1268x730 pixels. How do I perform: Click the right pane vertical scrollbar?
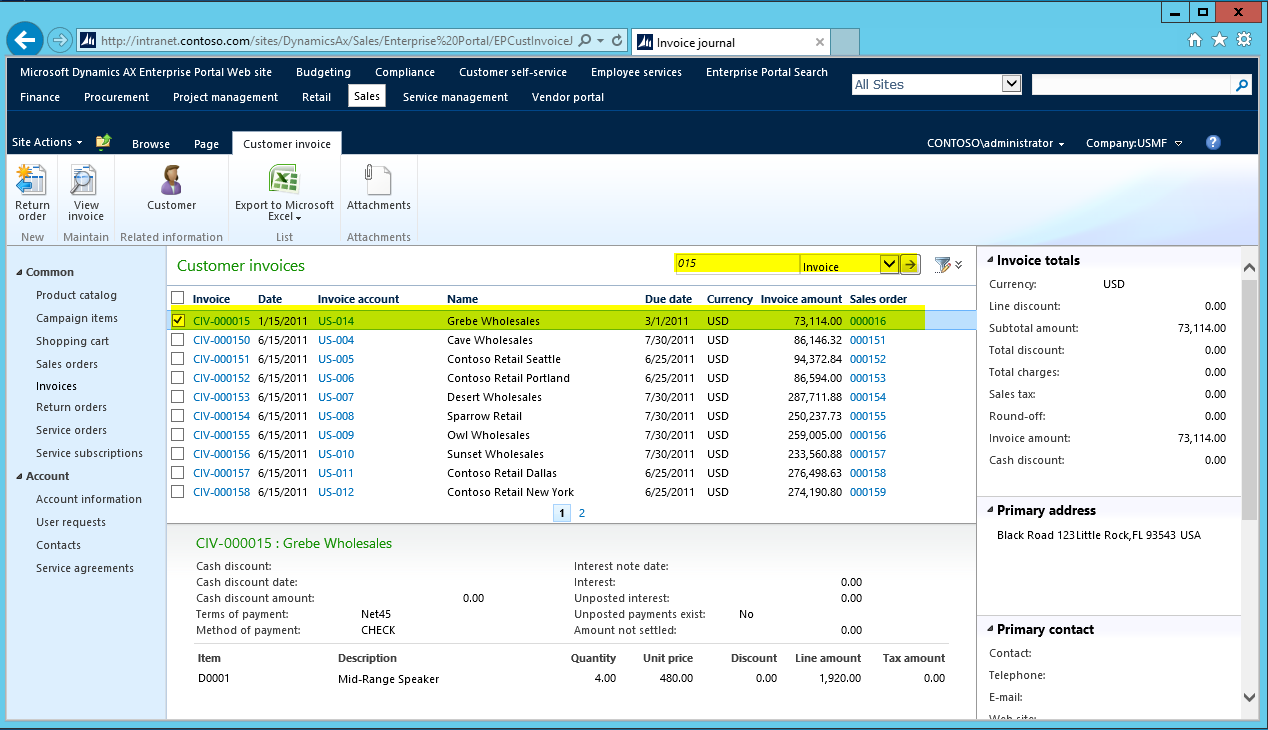coord(1249,400)
